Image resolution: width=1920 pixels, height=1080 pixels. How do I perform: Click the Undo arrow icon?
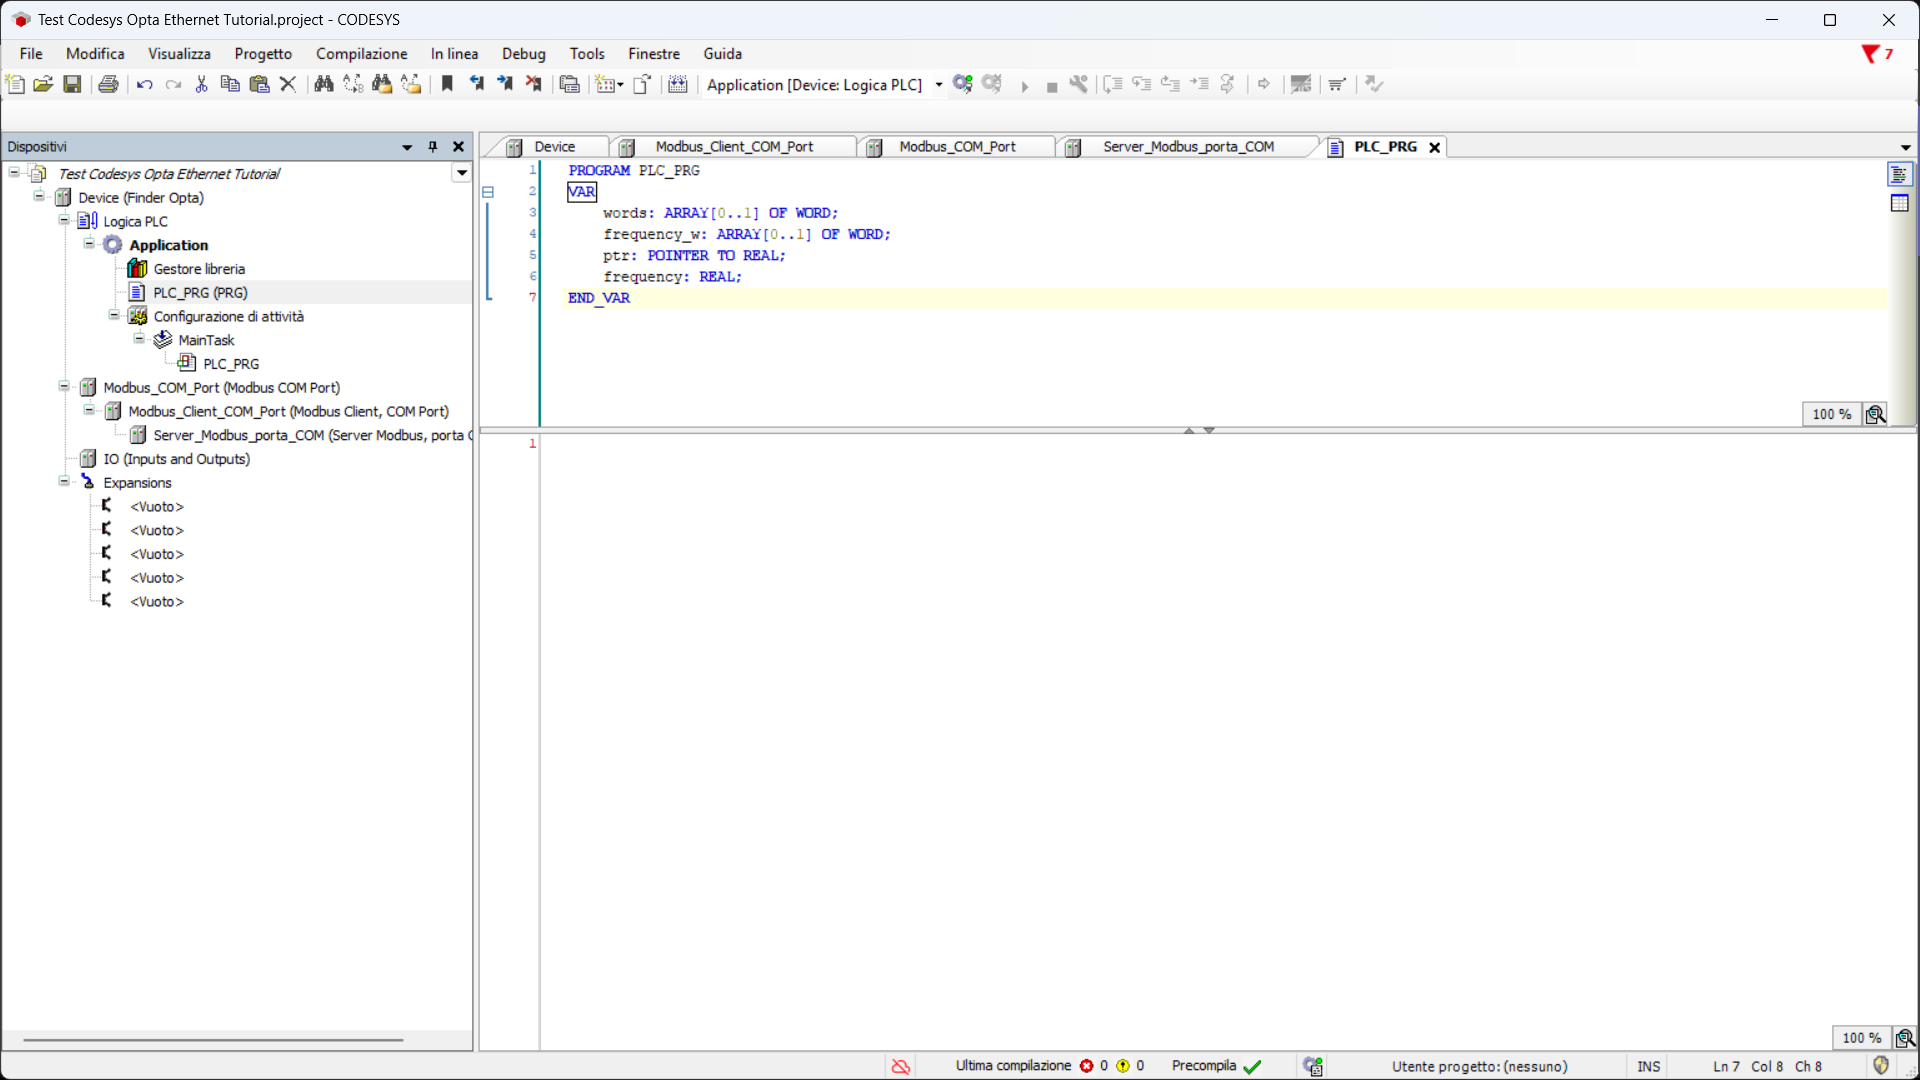point(144,84)
